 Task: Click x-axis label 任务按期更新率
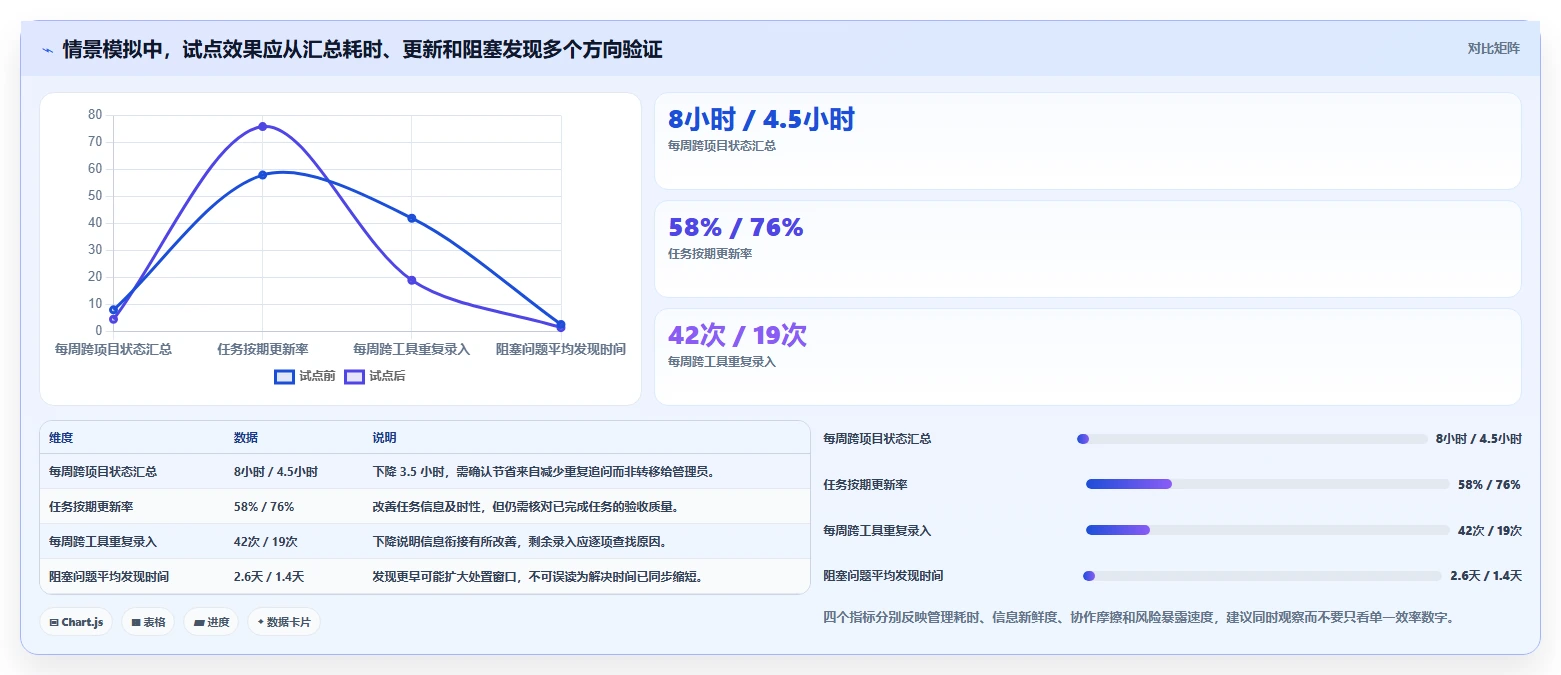tap(262, 349)
